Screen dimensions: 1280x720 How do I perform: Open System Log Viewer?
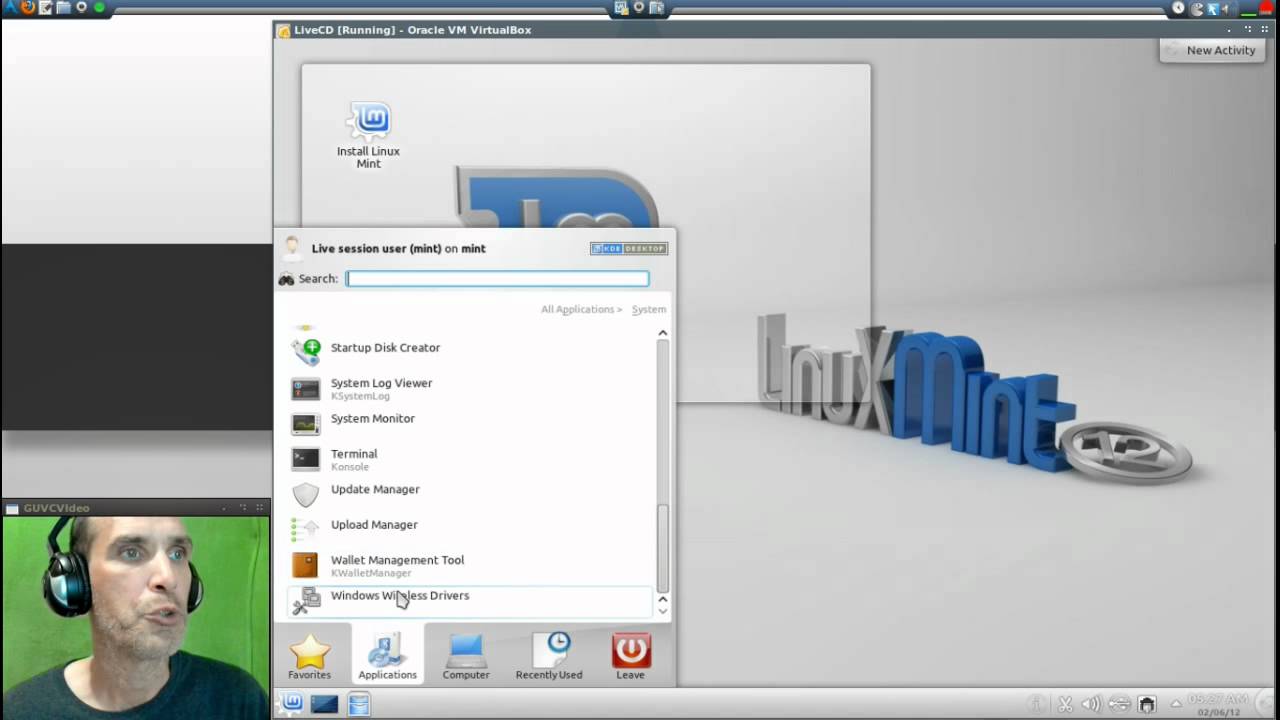(470, 388)
